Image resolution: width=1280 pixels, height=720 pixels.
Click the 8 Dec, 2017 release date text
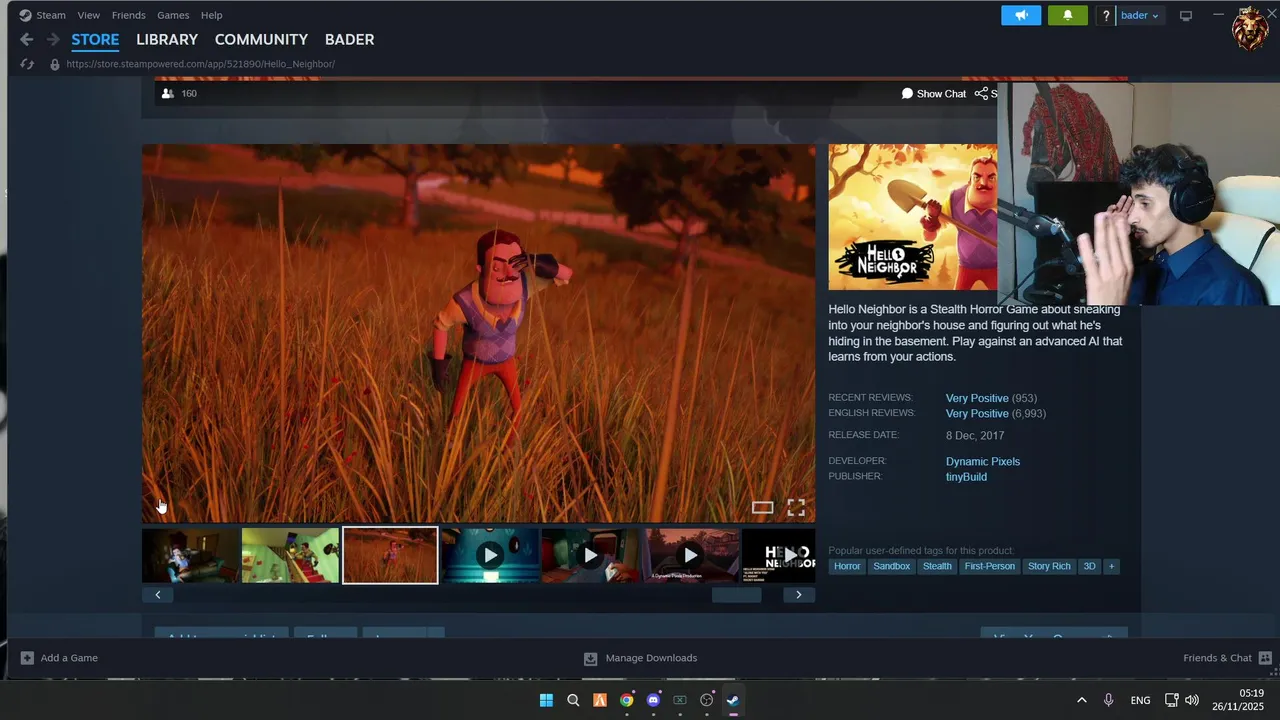pyautogui.click(x=975, y=436)
